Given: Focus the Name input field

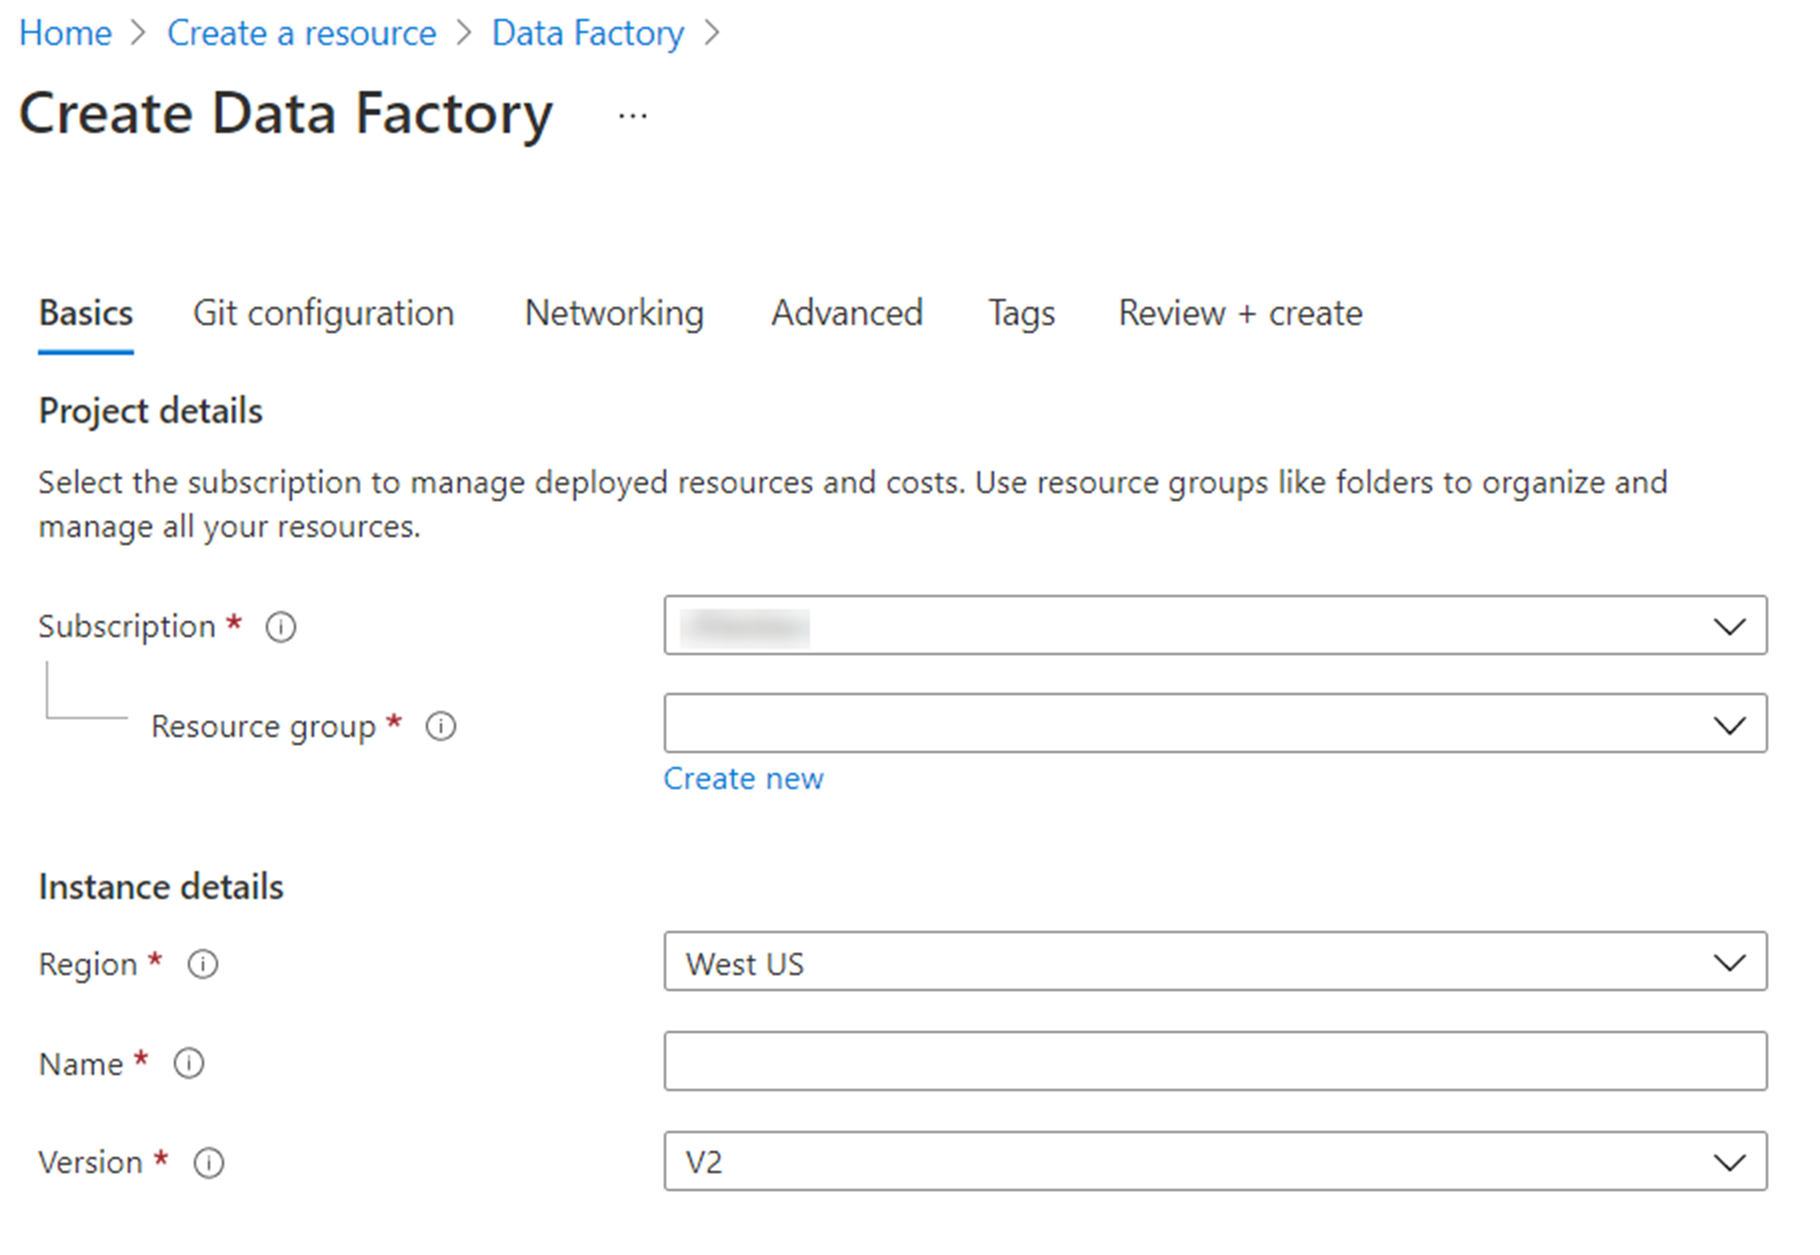Looking at the screenshot, I should click(x=1215, y=1061).
